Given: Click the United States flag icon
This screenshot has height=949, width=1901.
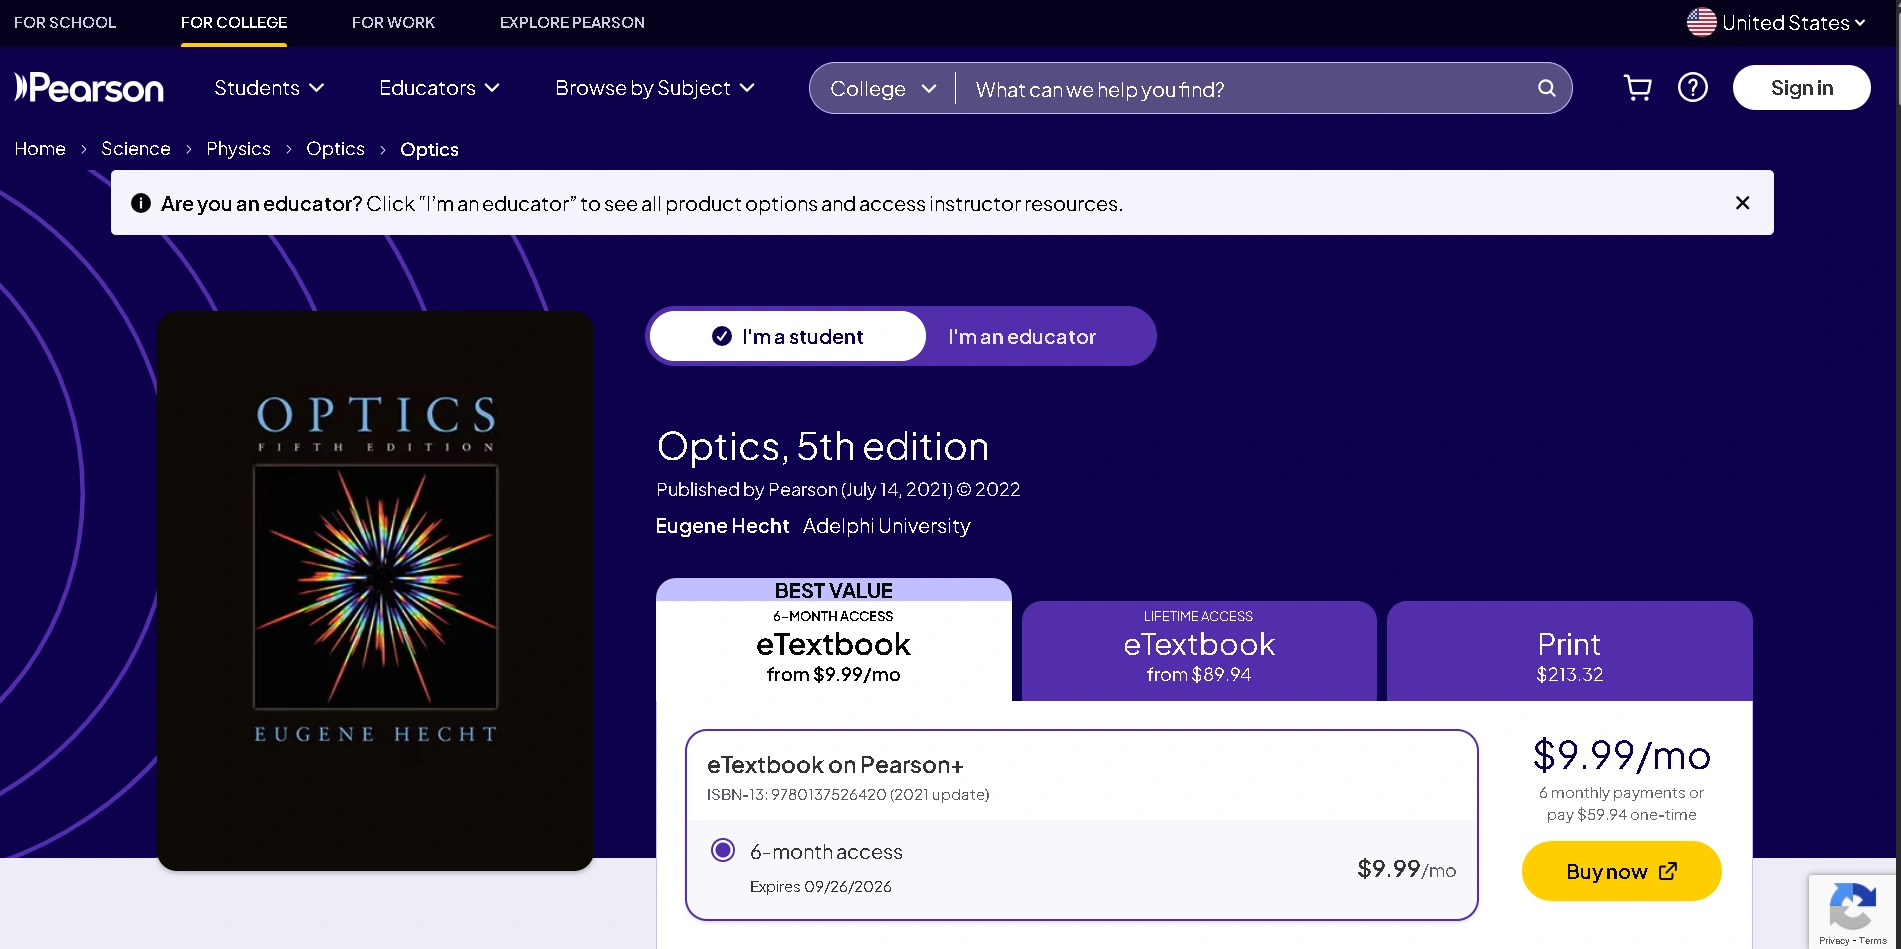Looking at the screenshot, I should click(x=1699, y=21).
